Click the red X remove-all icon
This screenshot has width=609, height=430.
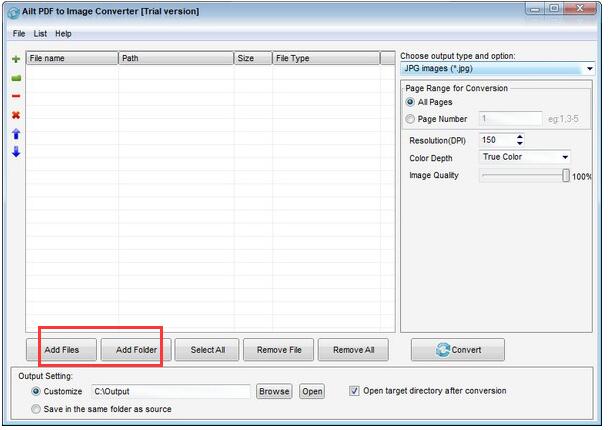(16, 115)
